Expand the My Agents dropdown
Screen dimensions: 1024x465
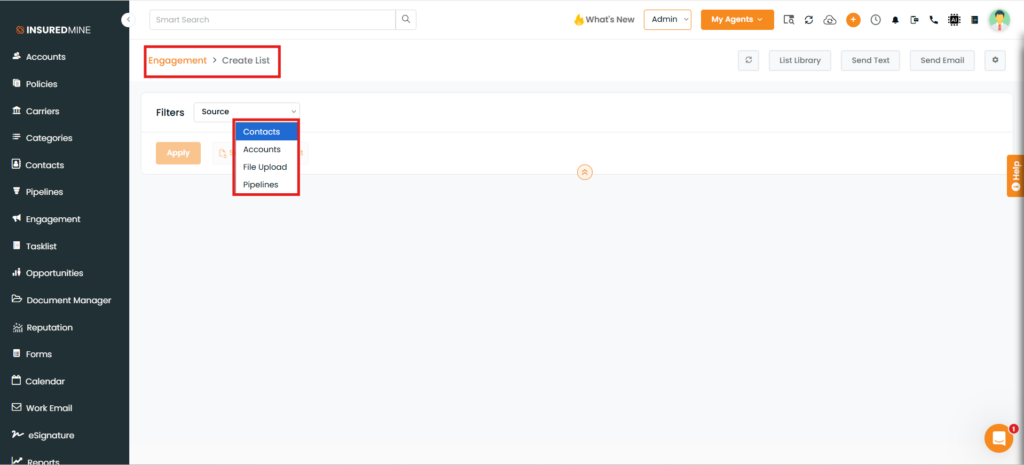coord(737,19)
